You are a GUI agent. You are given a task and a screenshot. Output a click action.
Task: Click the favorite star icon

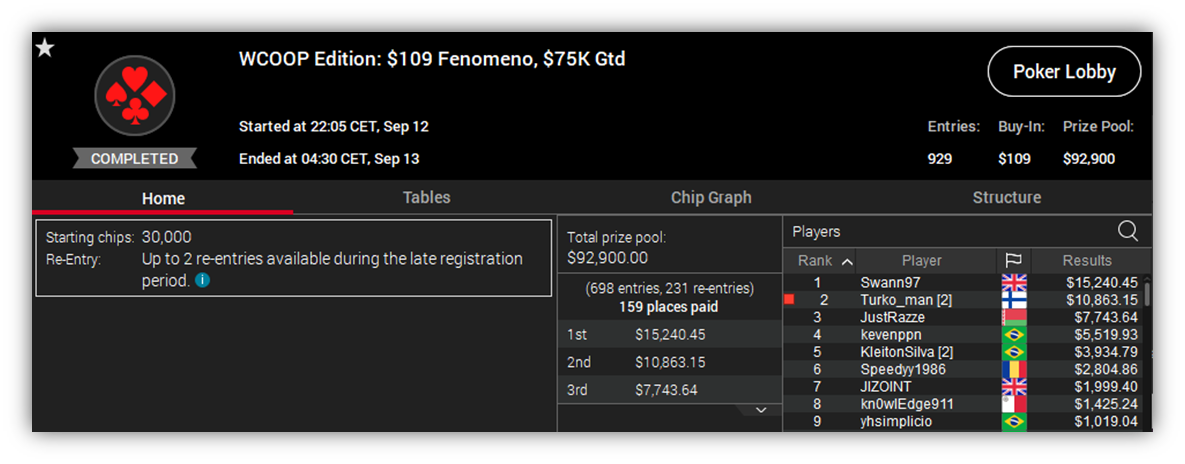pos(45,48)
